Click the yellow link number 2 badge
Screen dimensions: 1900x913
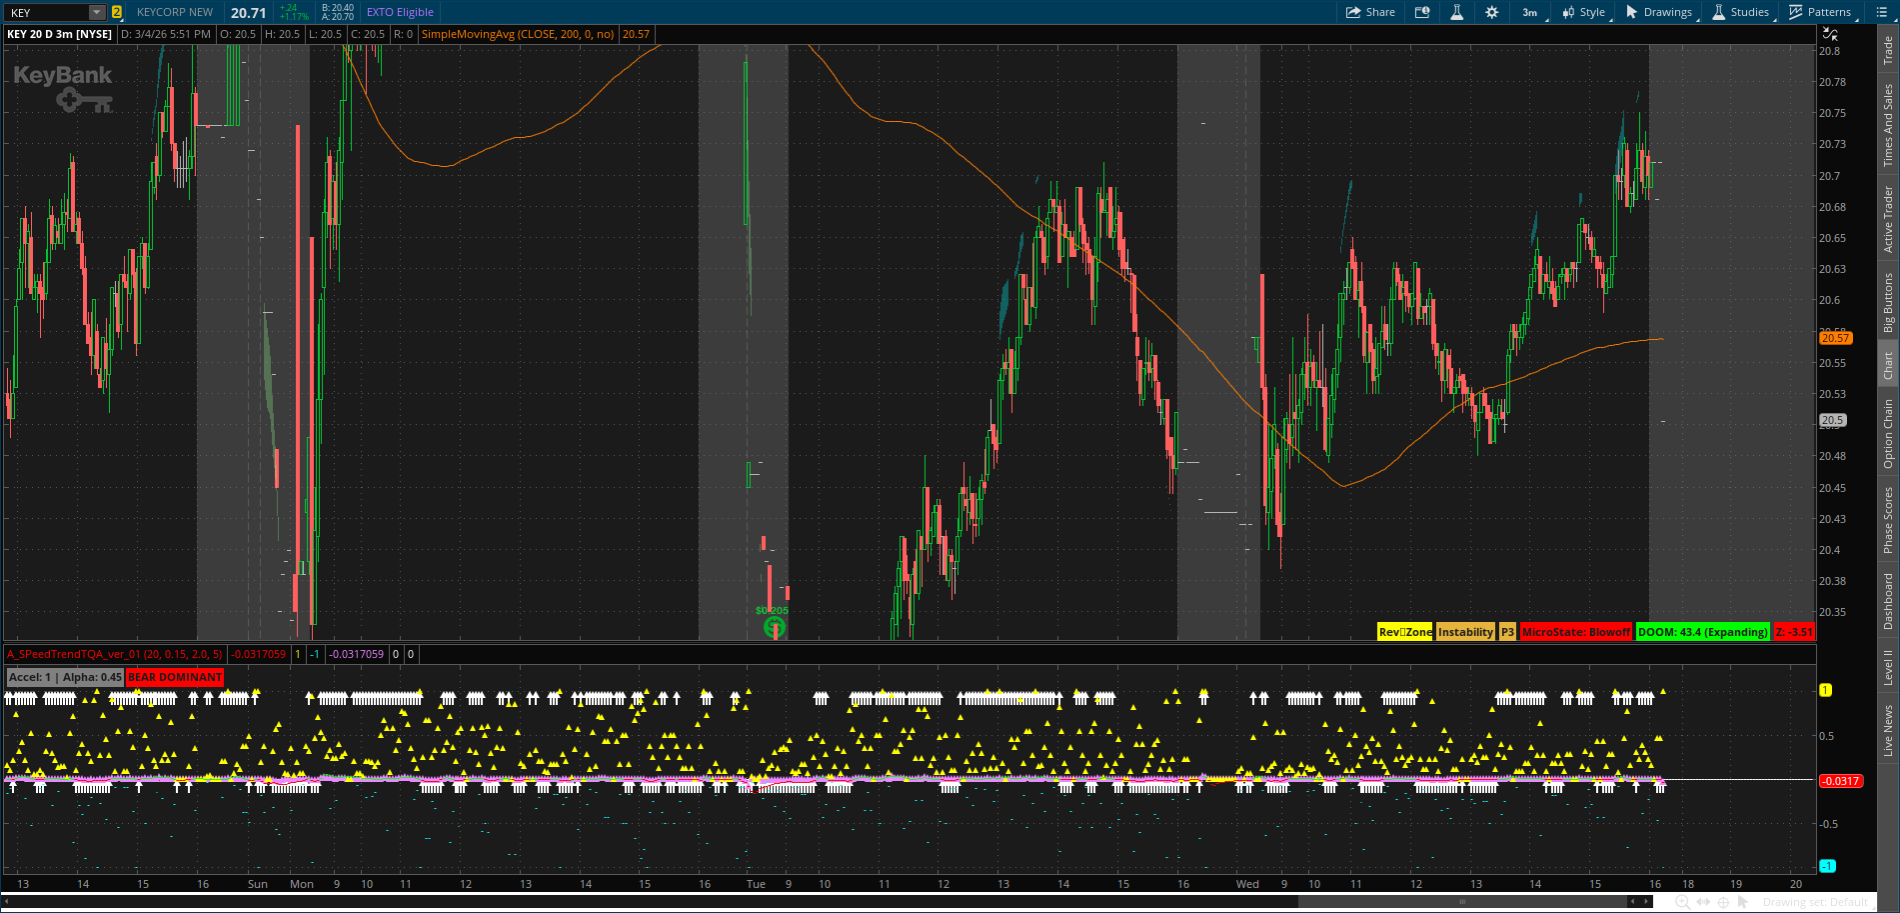click(117, 13)
